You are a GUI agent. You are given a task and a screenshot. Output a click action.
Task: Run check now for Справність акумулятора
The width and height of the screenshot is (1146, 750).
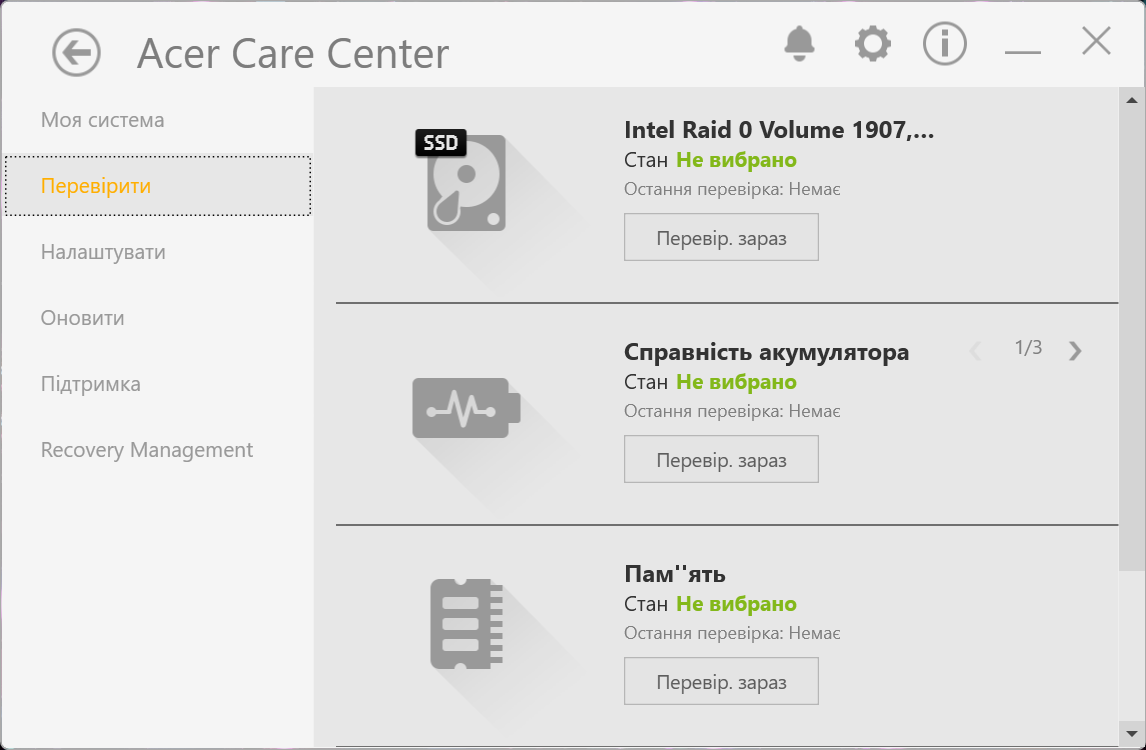[x=721, y=460]
